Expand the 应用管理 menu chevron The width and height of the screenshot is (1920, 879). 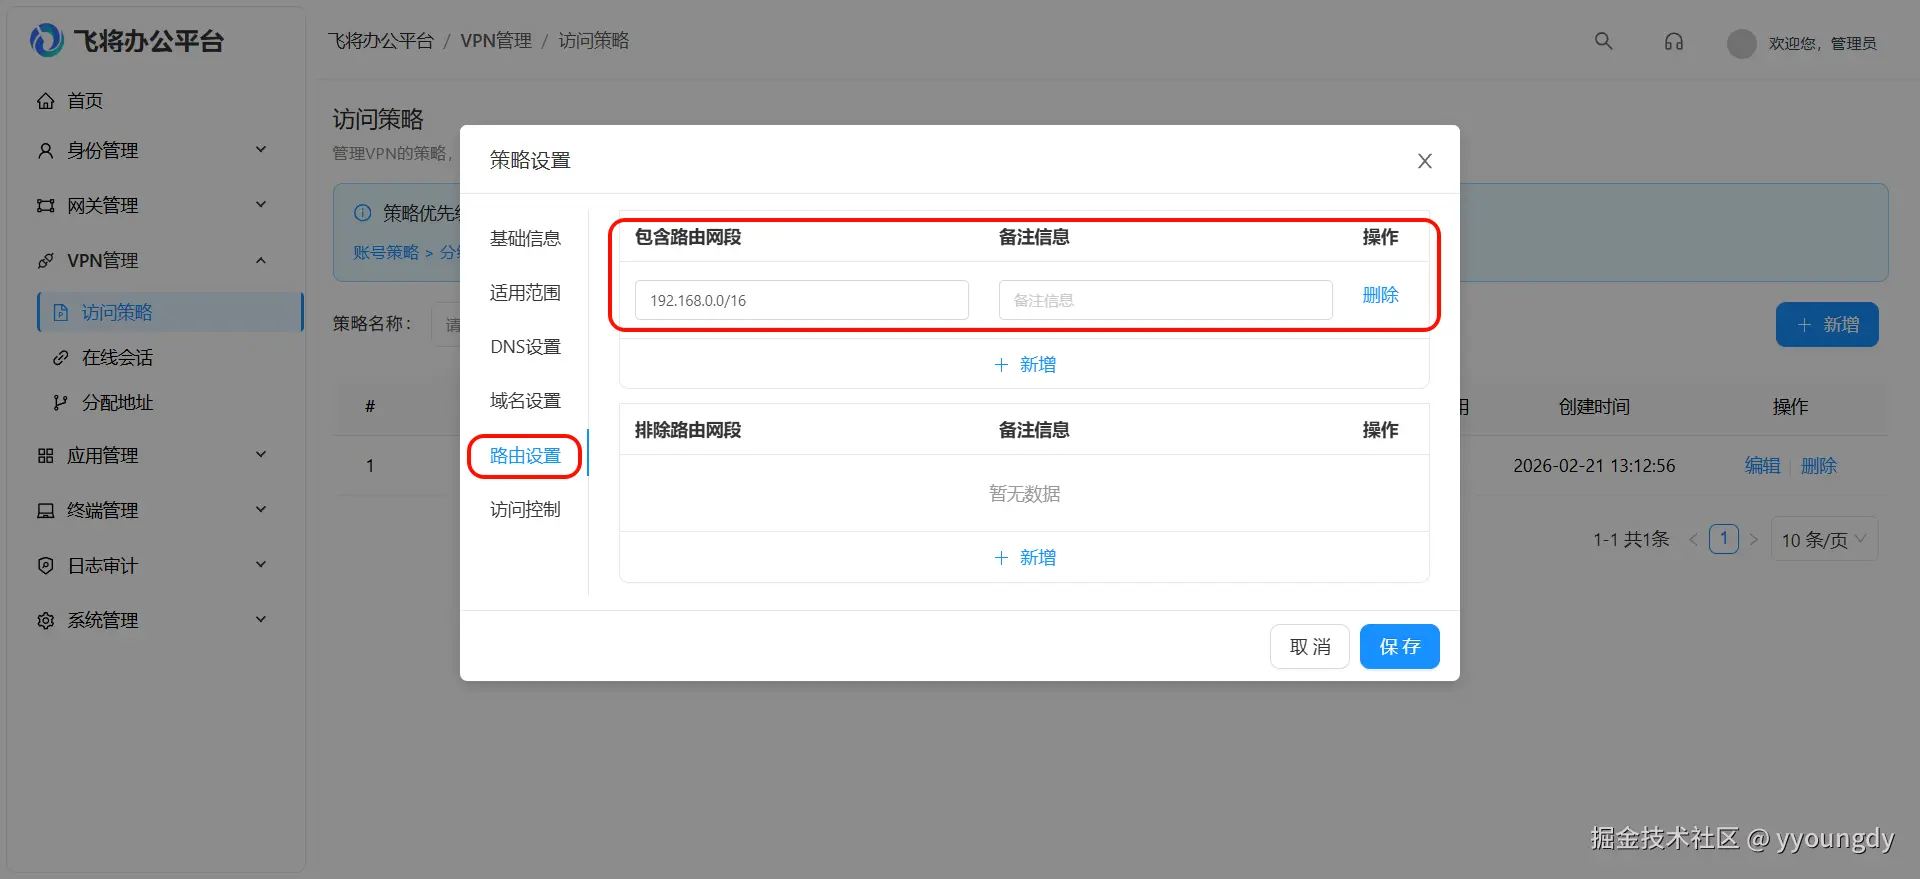tap(261, 455)
